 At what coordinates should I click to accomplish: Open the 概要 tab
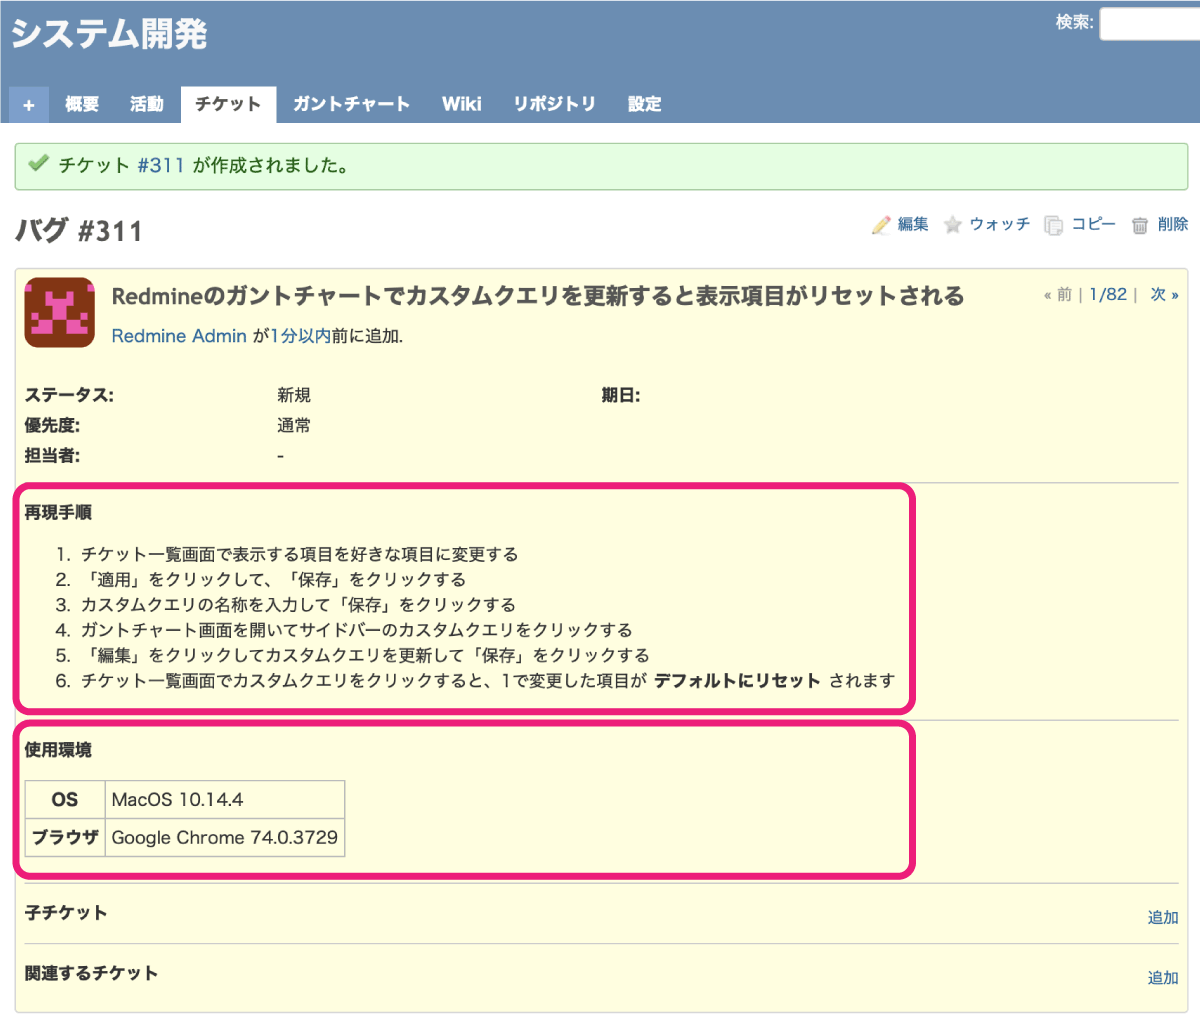point(82,104)
